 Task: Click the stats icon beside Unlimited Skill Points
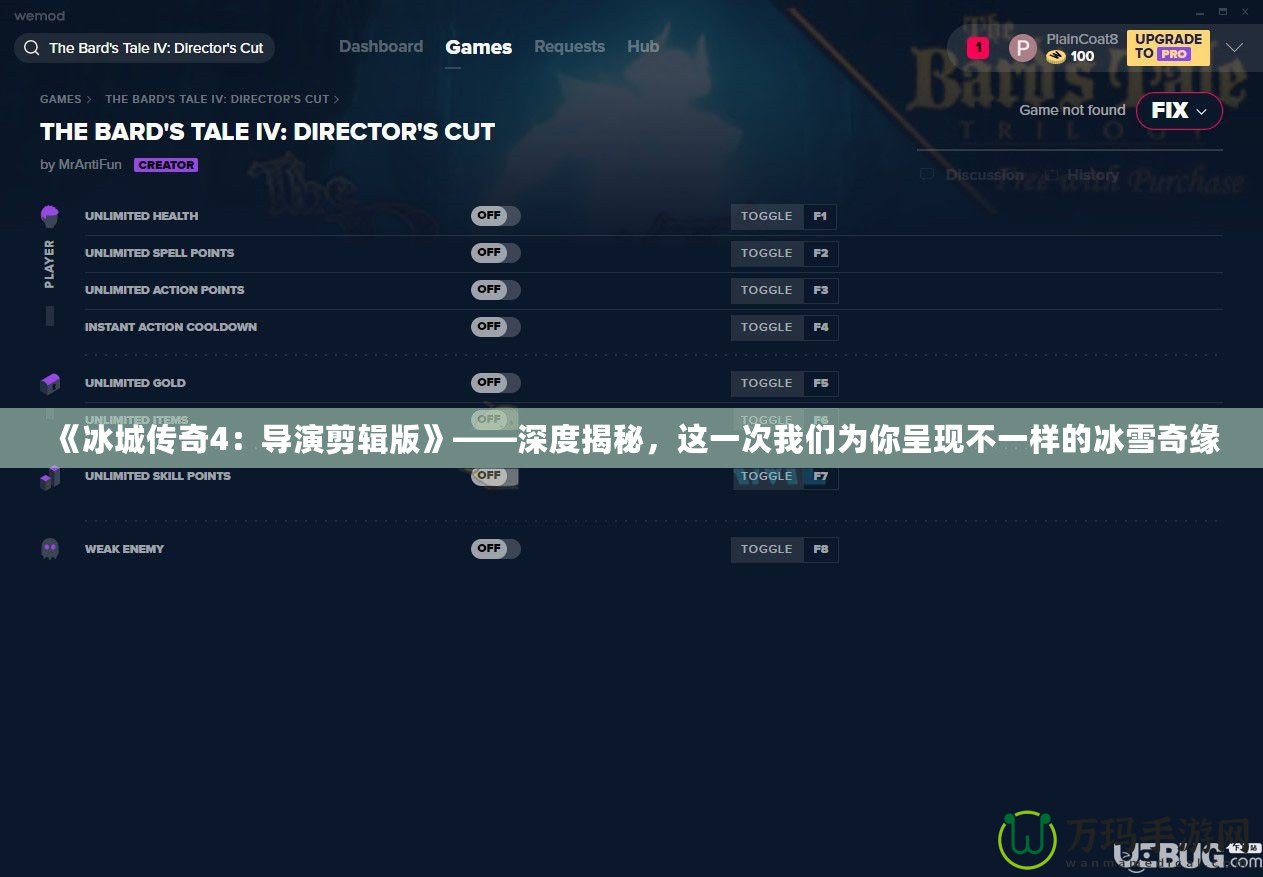[x=50, y=477]
